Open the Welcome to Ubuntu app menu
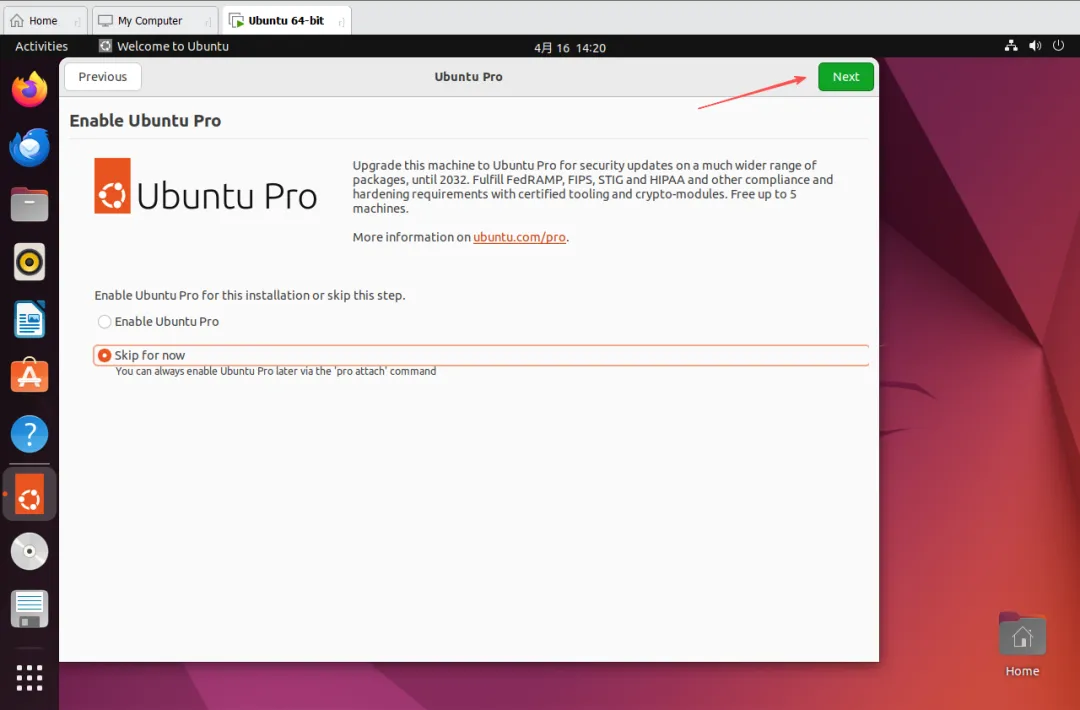 pyautogui.click(x=164, y=46)
